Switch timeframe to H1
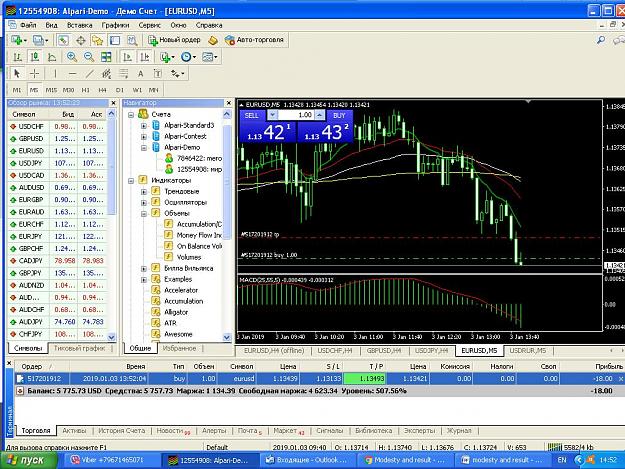Image resolution: width=625 pixels, height=469 pixels. click(85, 90)
